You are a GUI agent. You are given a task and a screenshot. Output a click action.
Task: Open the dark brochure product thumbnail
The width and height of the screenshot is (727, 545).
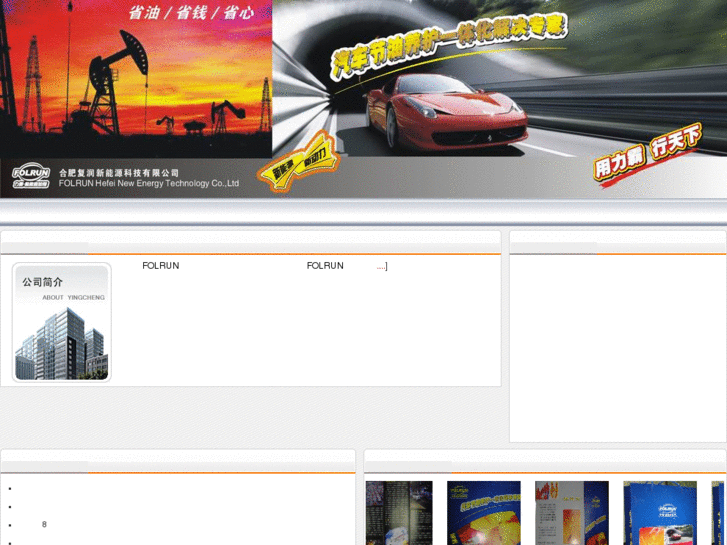click(x=399, y=513)
